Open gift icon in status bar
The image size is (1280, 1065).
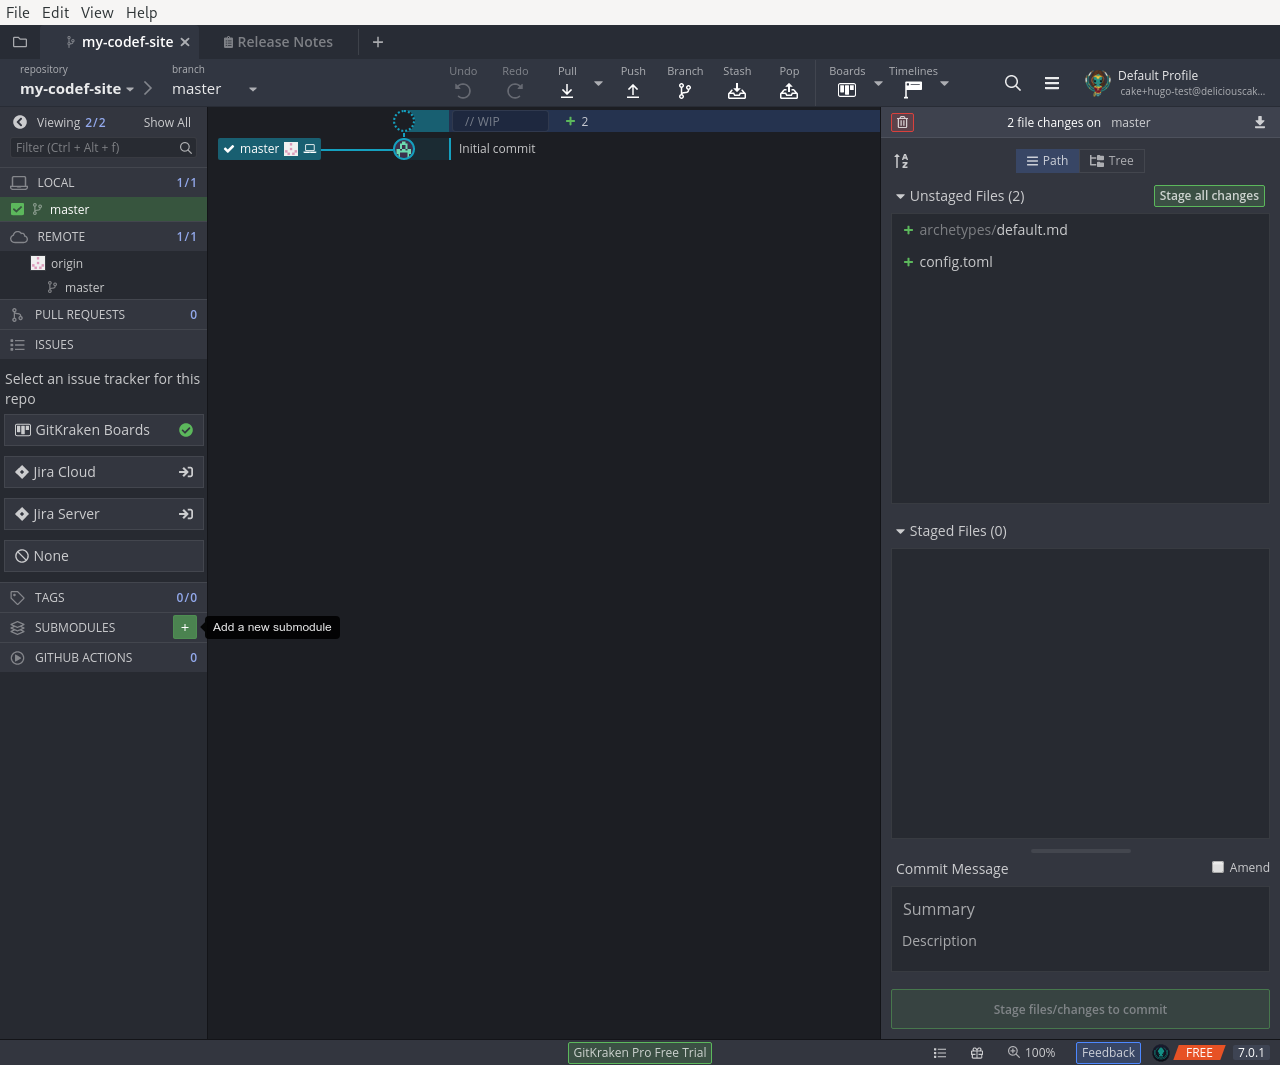[x=977, y=1052]
